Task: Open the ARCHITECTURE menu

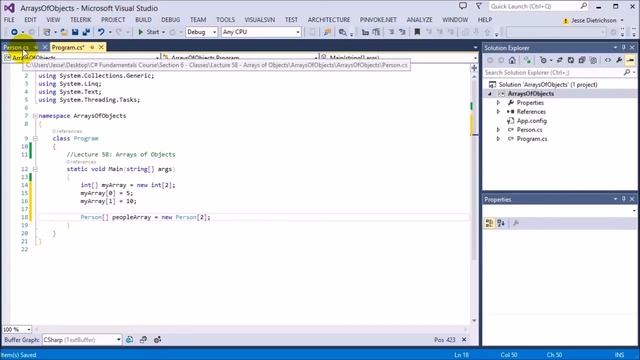Action: (329, 20)
